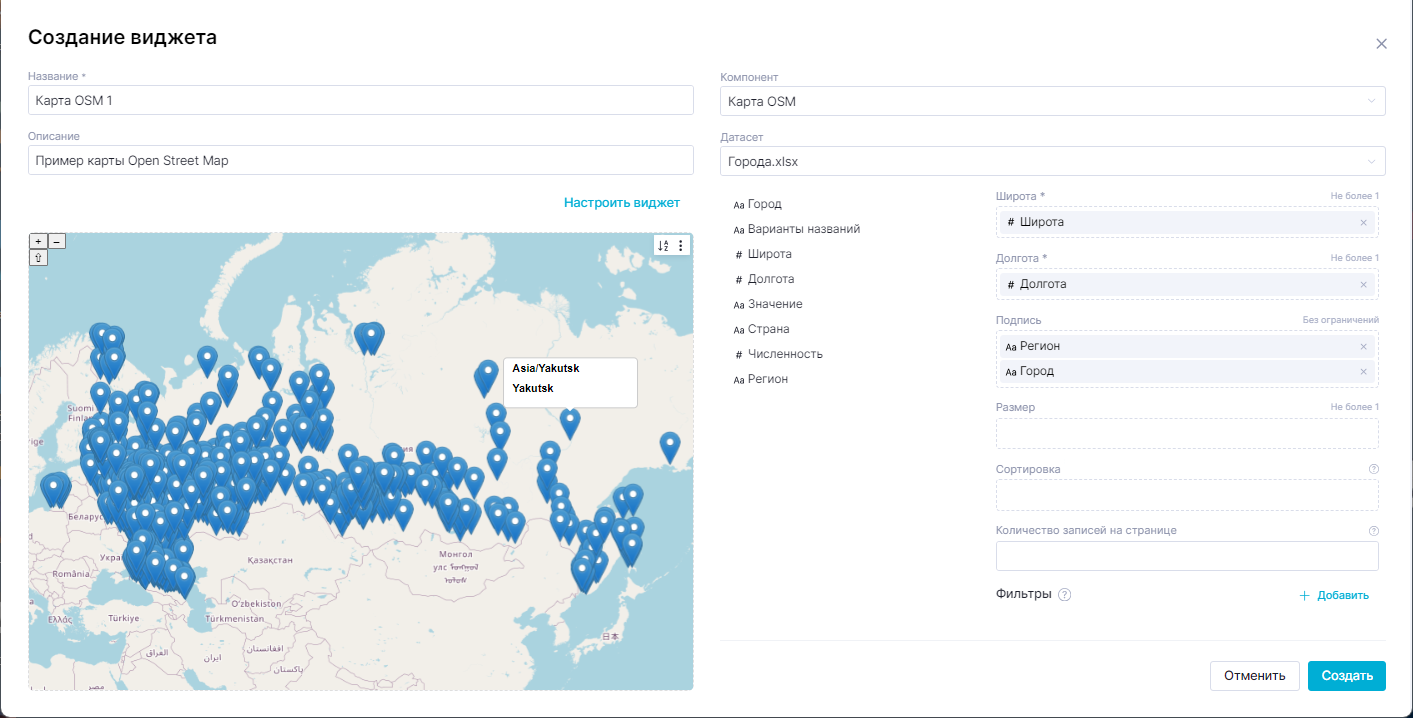Screen dimensions: 1413x718
Task: Expand the Компонент dropdown
Action: pyautogui.click(x=1052, y=101)
